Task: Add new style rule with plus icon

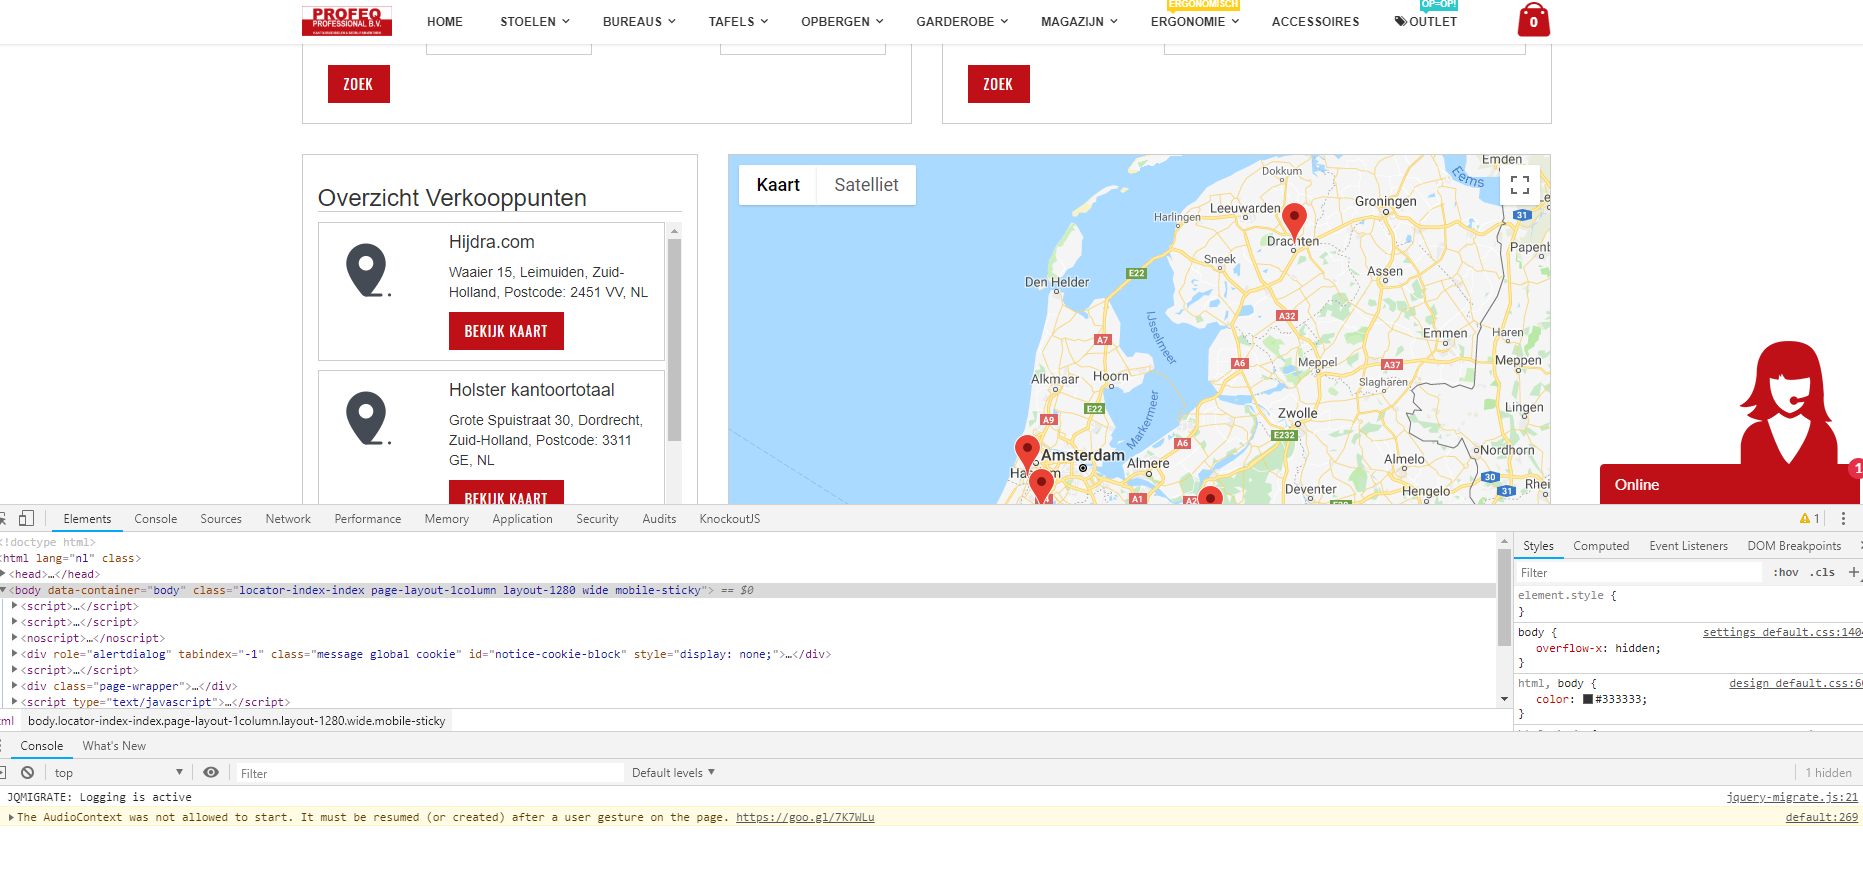Action: [1853, 573]
